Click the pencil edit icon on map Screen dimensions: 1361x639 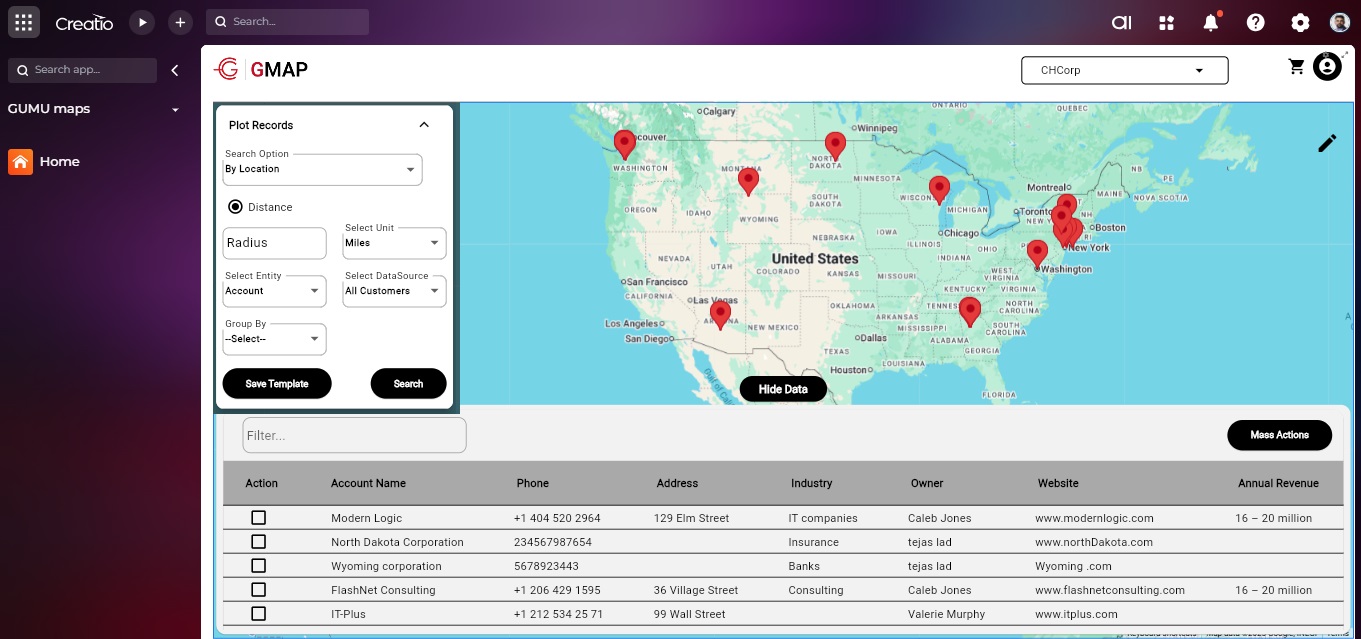pos(1326,143)
